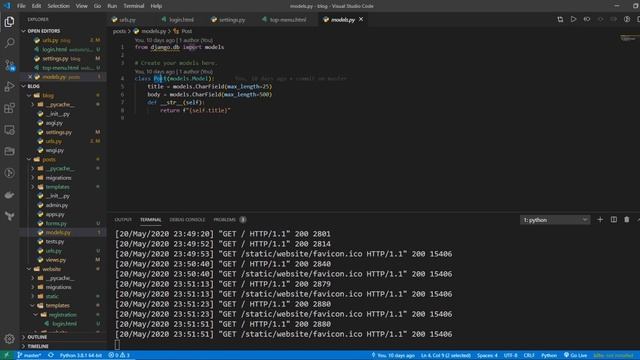Switch to the top-menu.html editor tab
This screenshot has height=360, width=640.
[x=288, y=20]
